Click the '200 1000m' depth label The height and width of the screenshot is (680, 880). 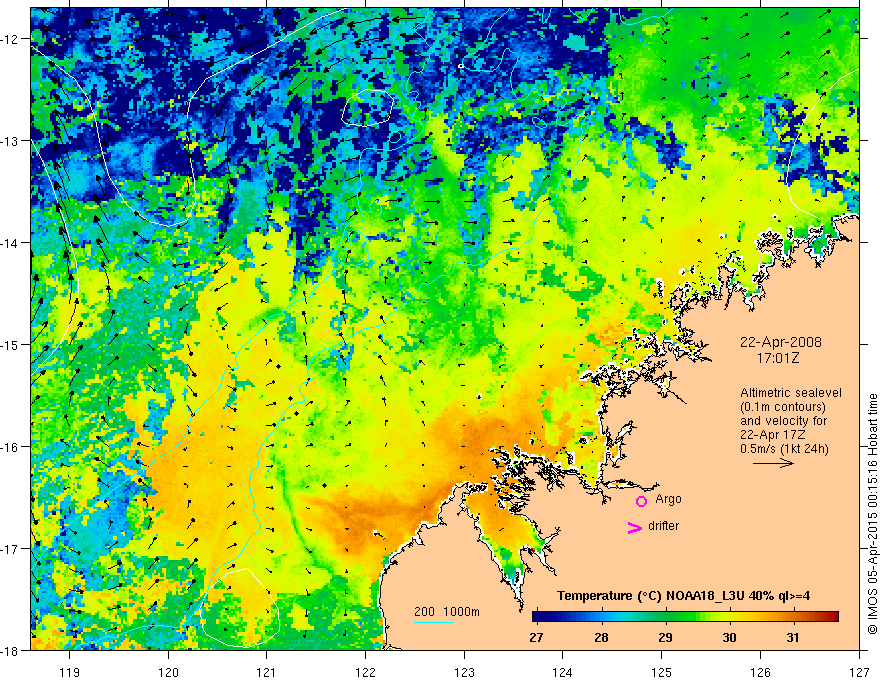447,612
